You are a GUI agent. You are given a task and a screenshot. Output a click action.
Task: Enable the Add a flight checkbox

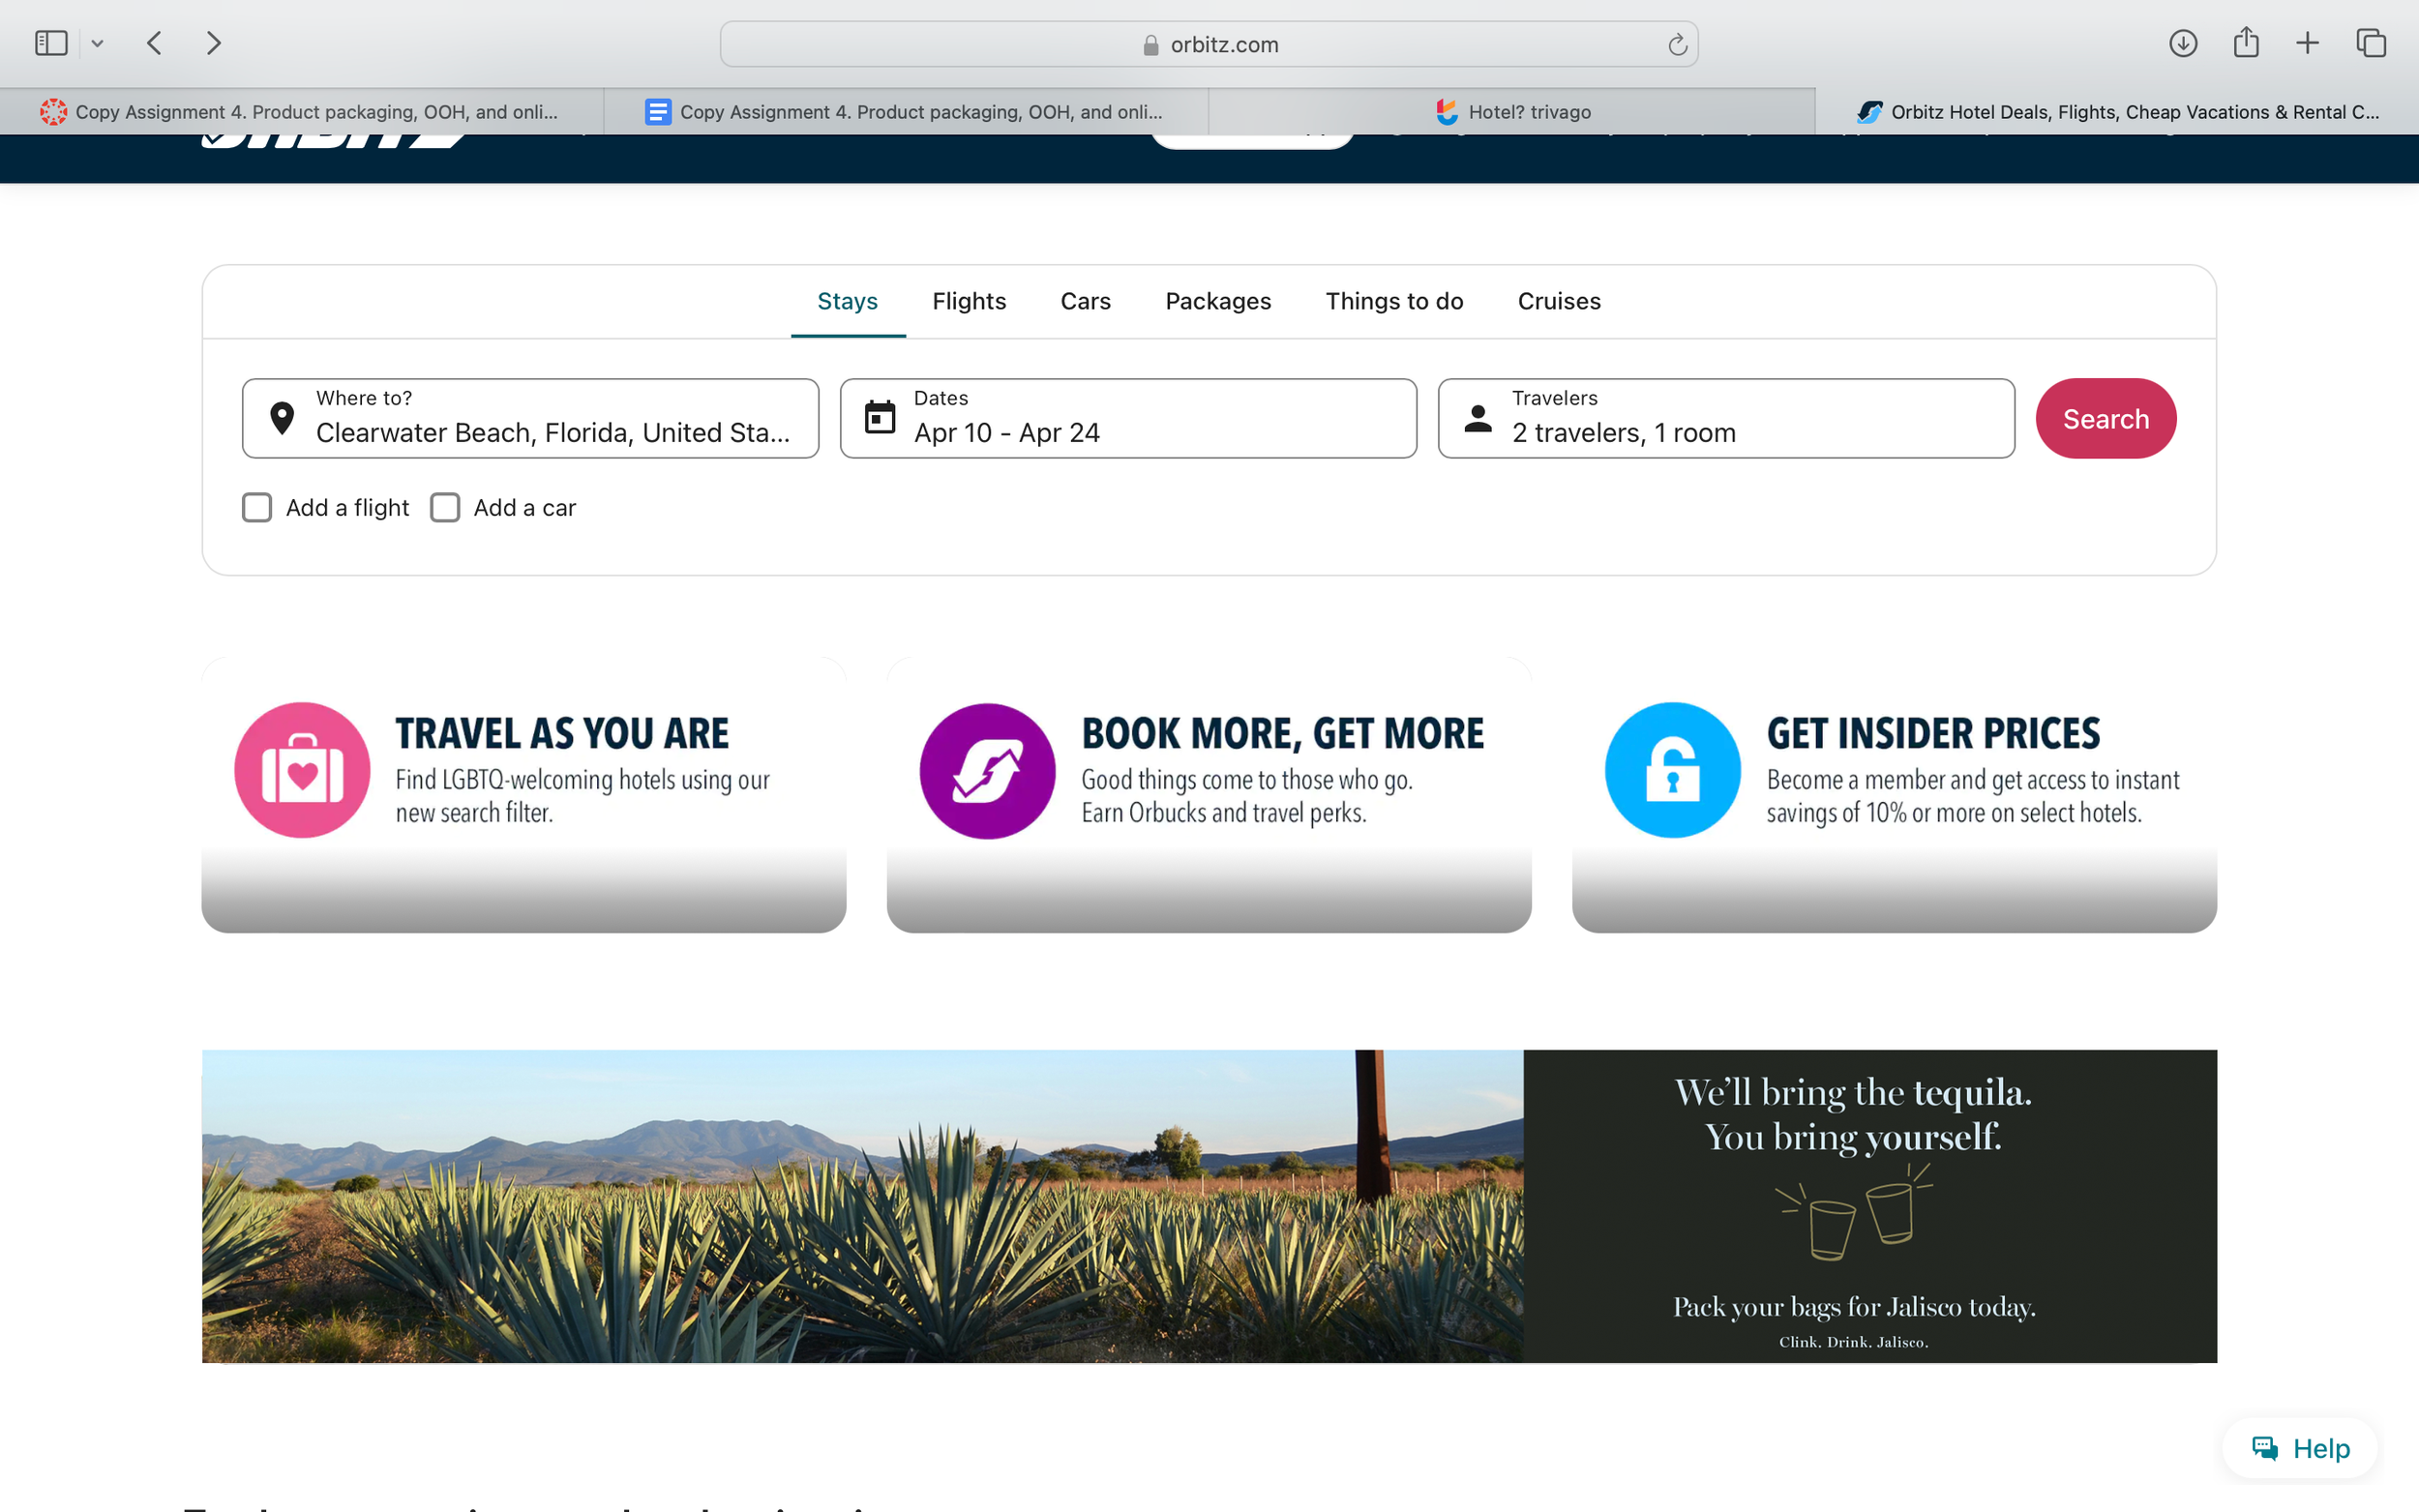[257, 507]
